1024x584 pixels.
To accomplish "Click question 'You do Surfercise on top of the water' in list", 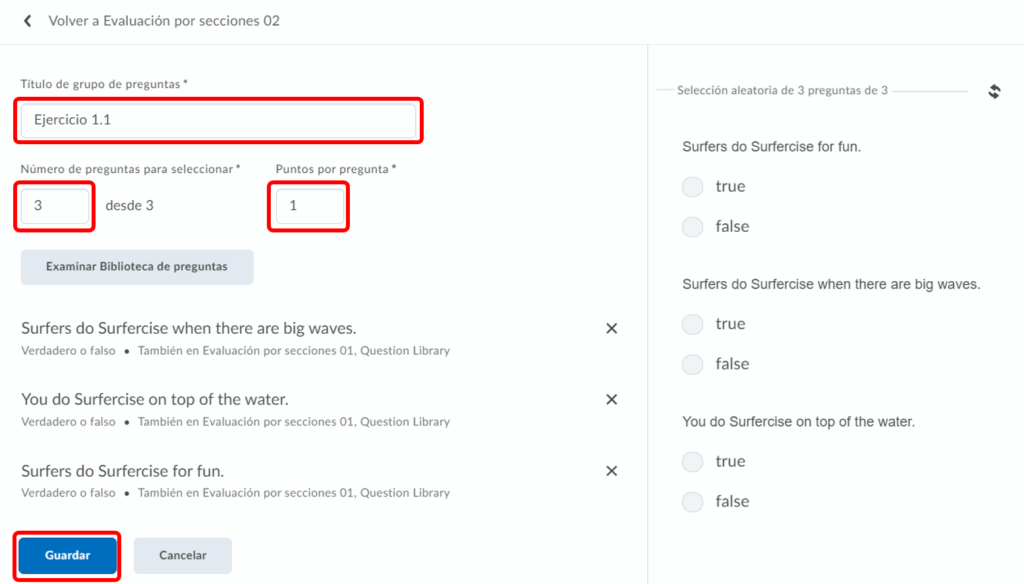I will click(155, 400).
